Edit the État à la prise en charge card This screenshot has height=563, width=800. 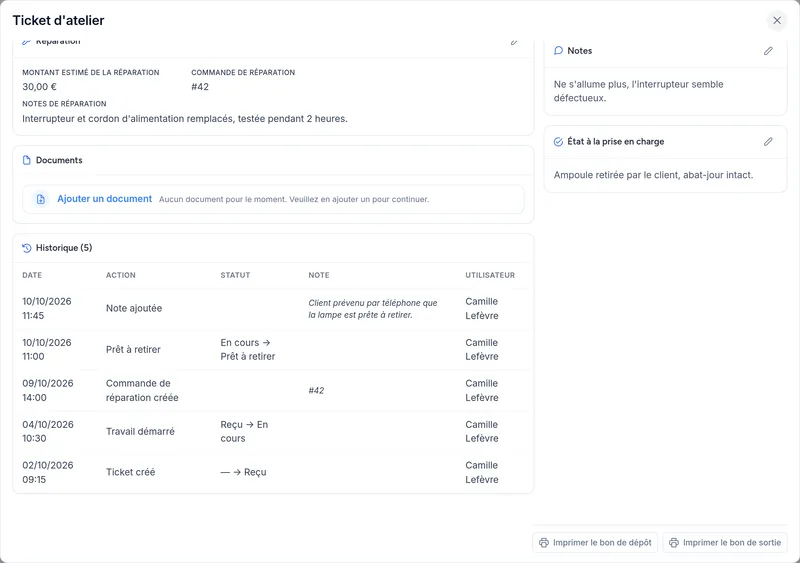point(768,141)
